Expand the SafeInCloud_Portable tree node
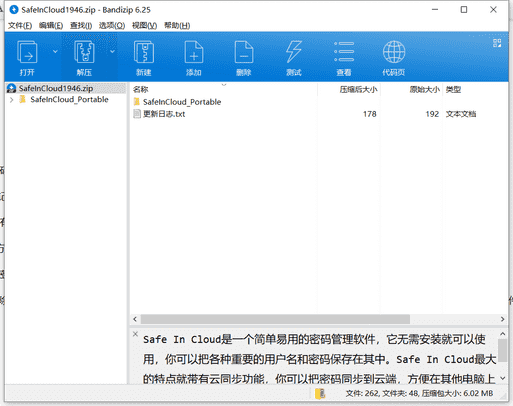Viewport: 513px width, 406px height. point(12,100)
